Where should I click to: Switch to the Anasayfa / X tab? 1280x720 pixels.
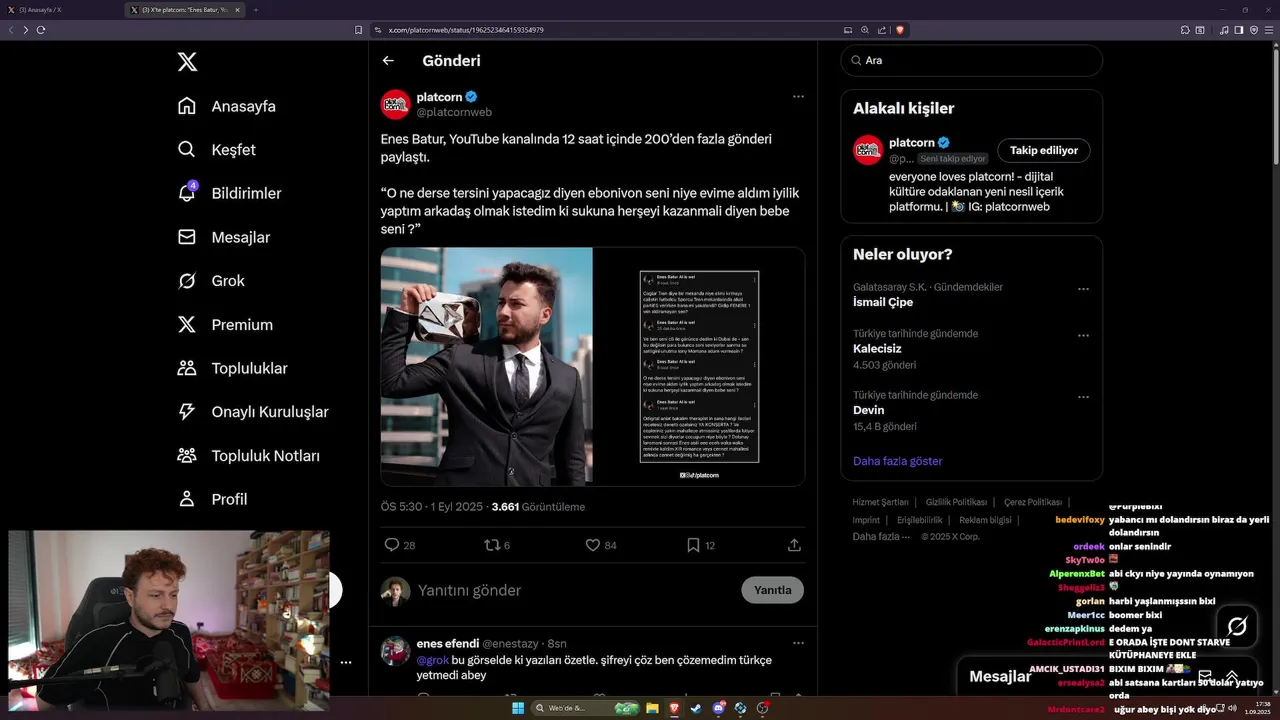click(60, 10)
